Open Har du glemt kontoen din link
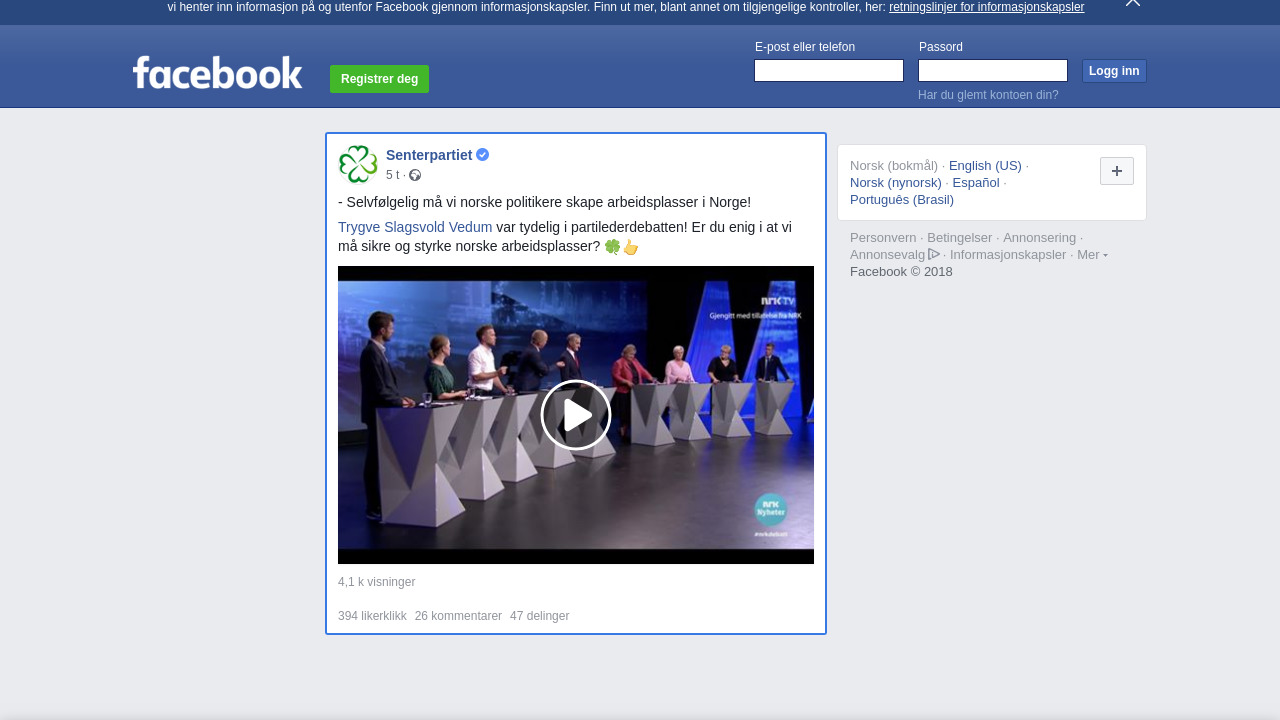This screenshot has width=1280, height=720. tap(988, 95)
